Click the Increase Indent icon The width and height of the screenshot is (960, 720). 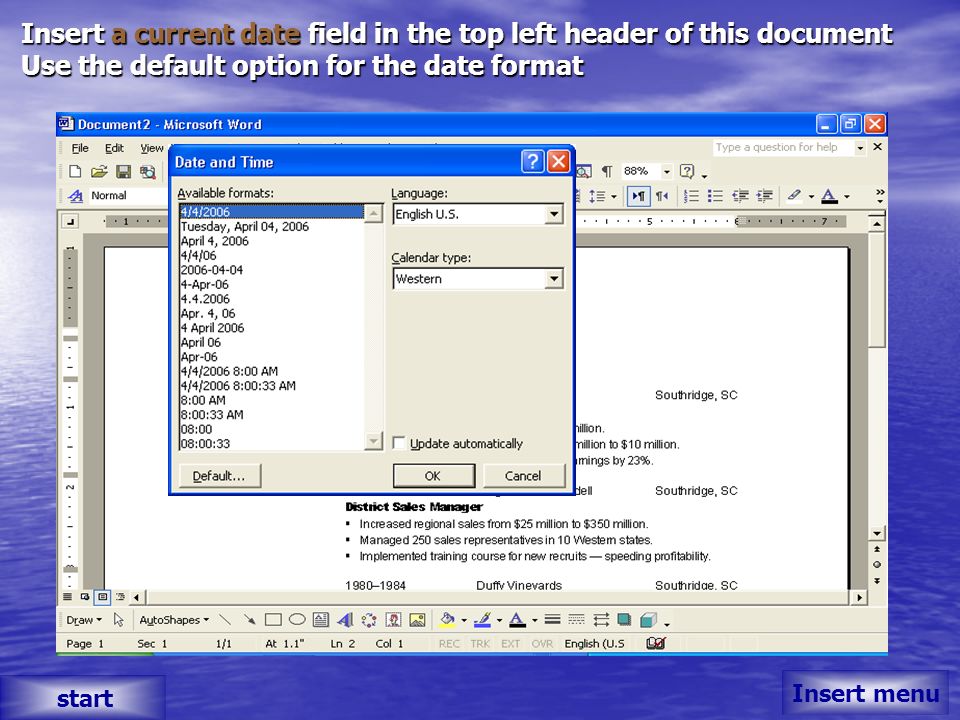[764, 196]
